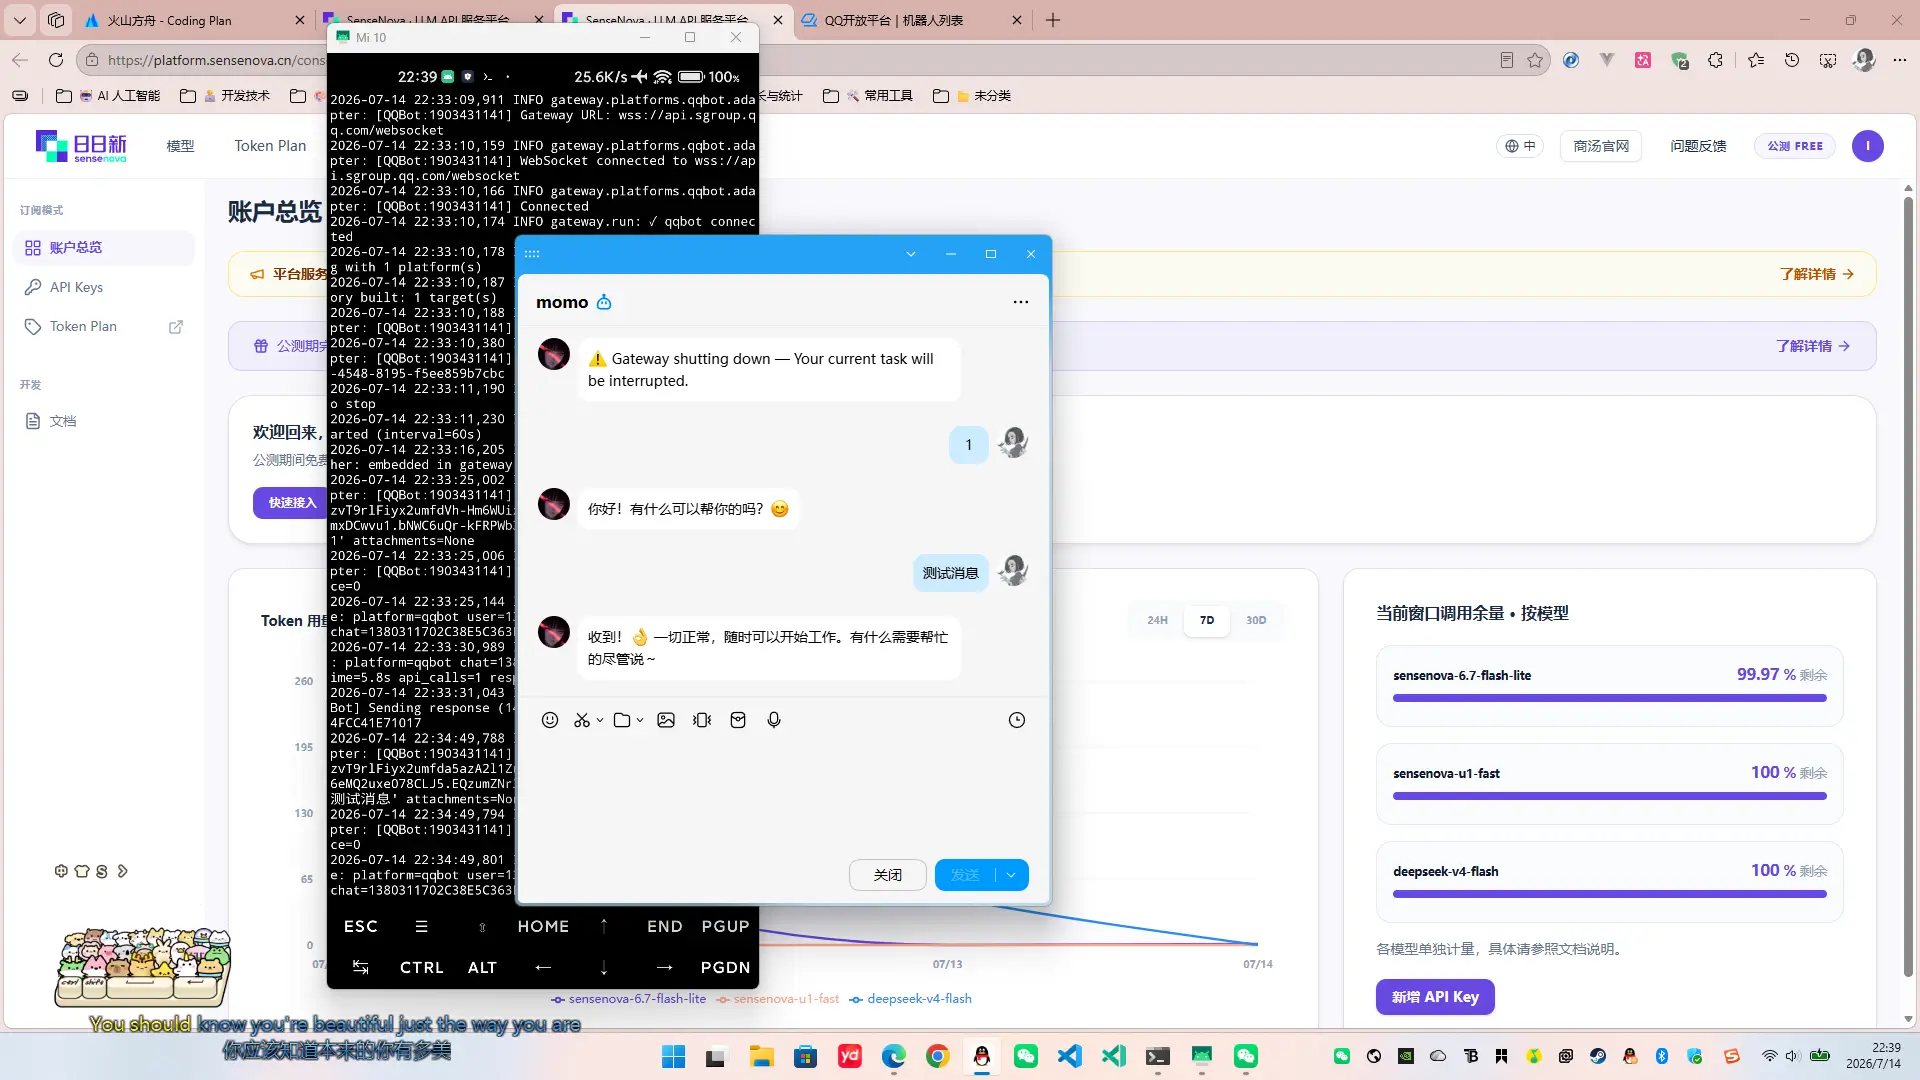Open the browser history clock icon
This screenshot has width=1920, height=1080.
pos(1792,60)
